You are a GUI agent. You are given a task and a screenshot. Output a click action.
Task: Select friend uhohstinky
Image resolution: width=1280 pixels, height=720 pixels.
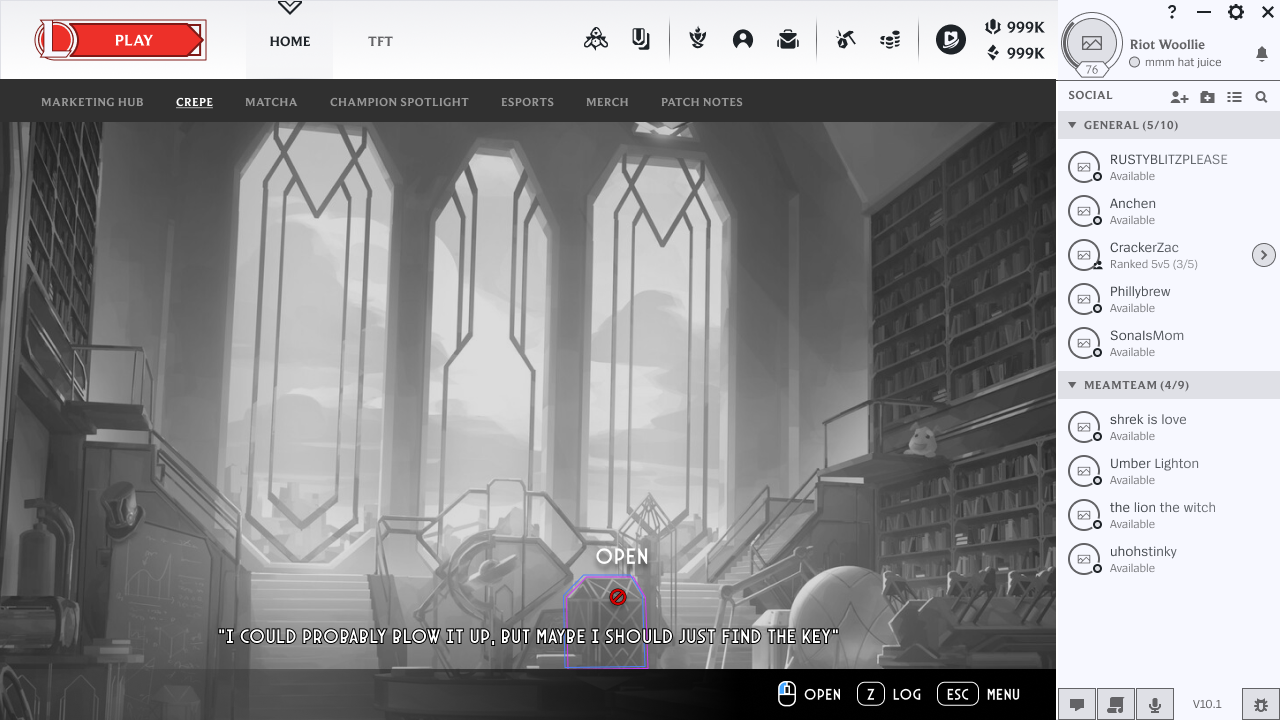tap(1168, 559)
